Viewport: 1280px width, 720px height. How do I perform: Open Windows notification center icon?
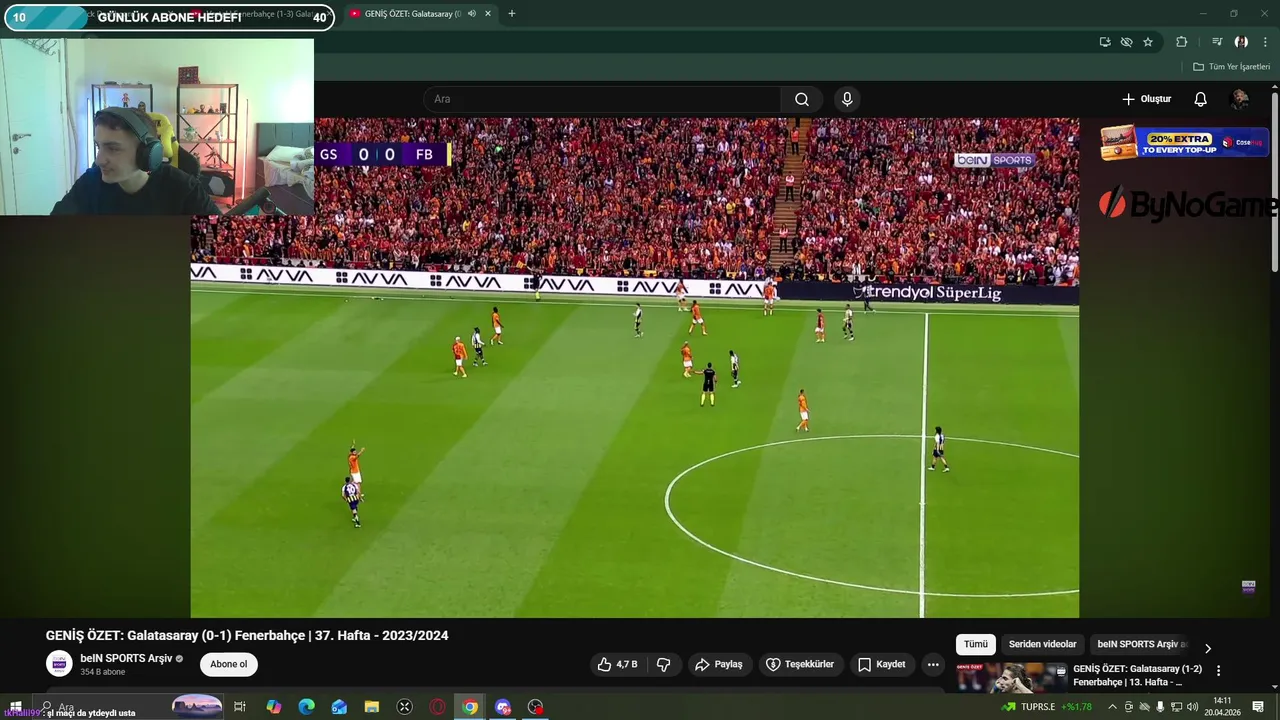[x=1258, y=707]
